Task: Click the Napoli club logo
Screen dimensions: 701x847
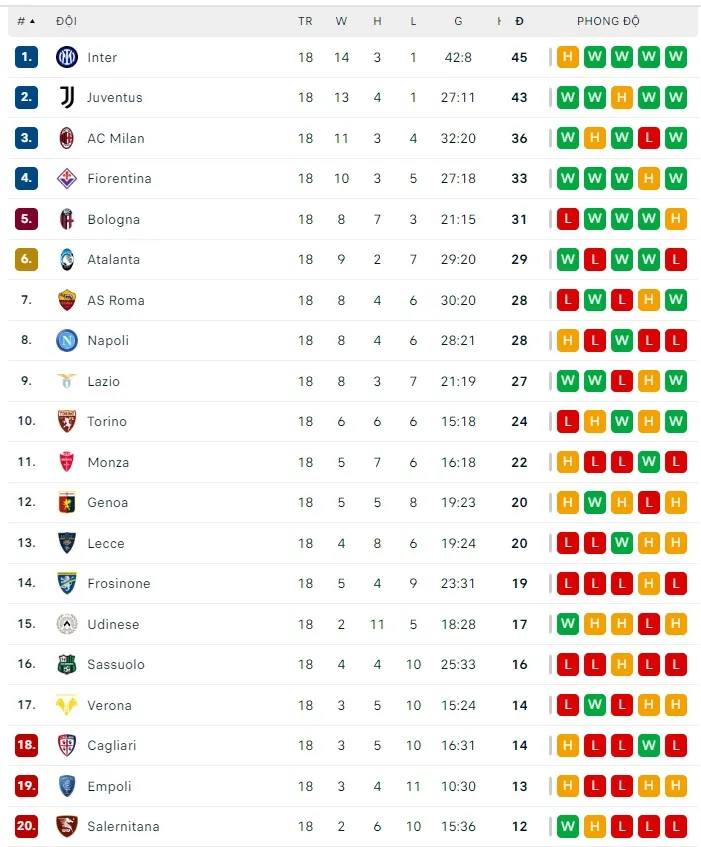Action: coord(67,340)
